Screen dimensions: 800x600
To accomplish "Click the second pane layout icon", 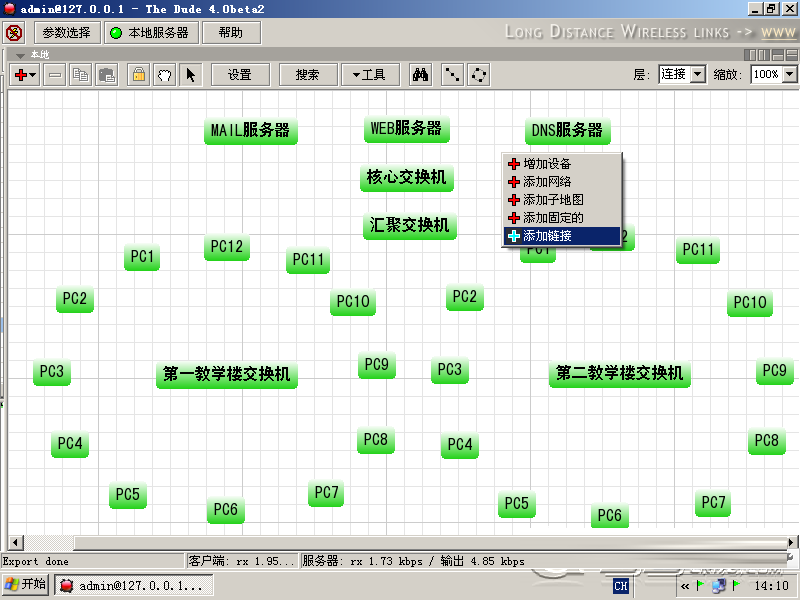I will (x=764, y=55).
